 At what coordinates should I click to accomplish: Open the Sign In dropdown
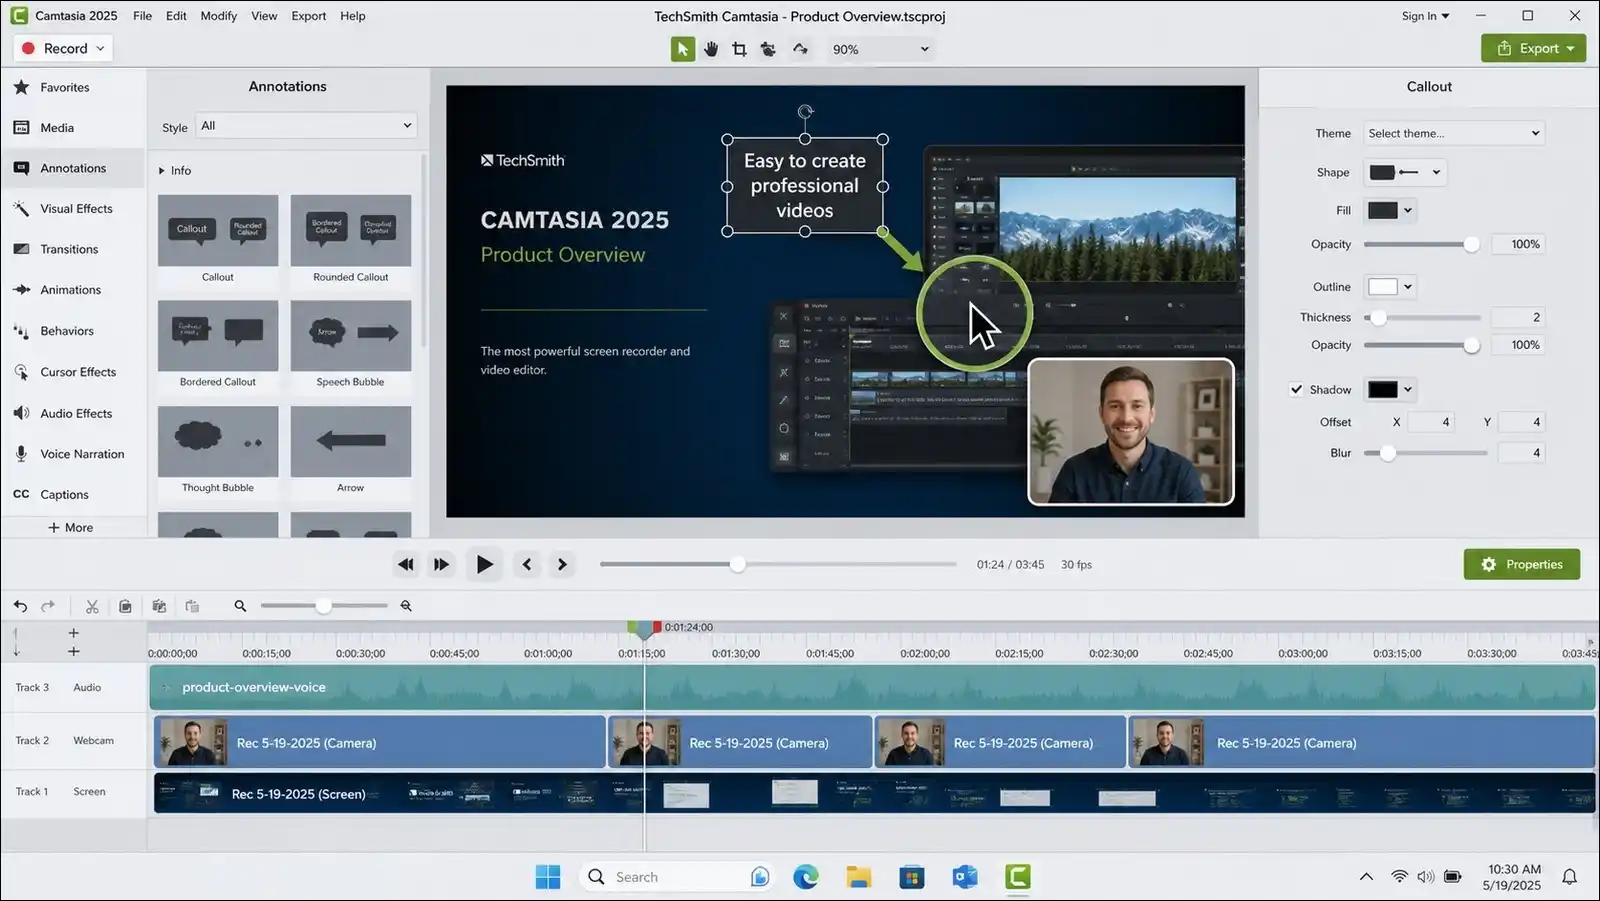[x=1425, y=16]
